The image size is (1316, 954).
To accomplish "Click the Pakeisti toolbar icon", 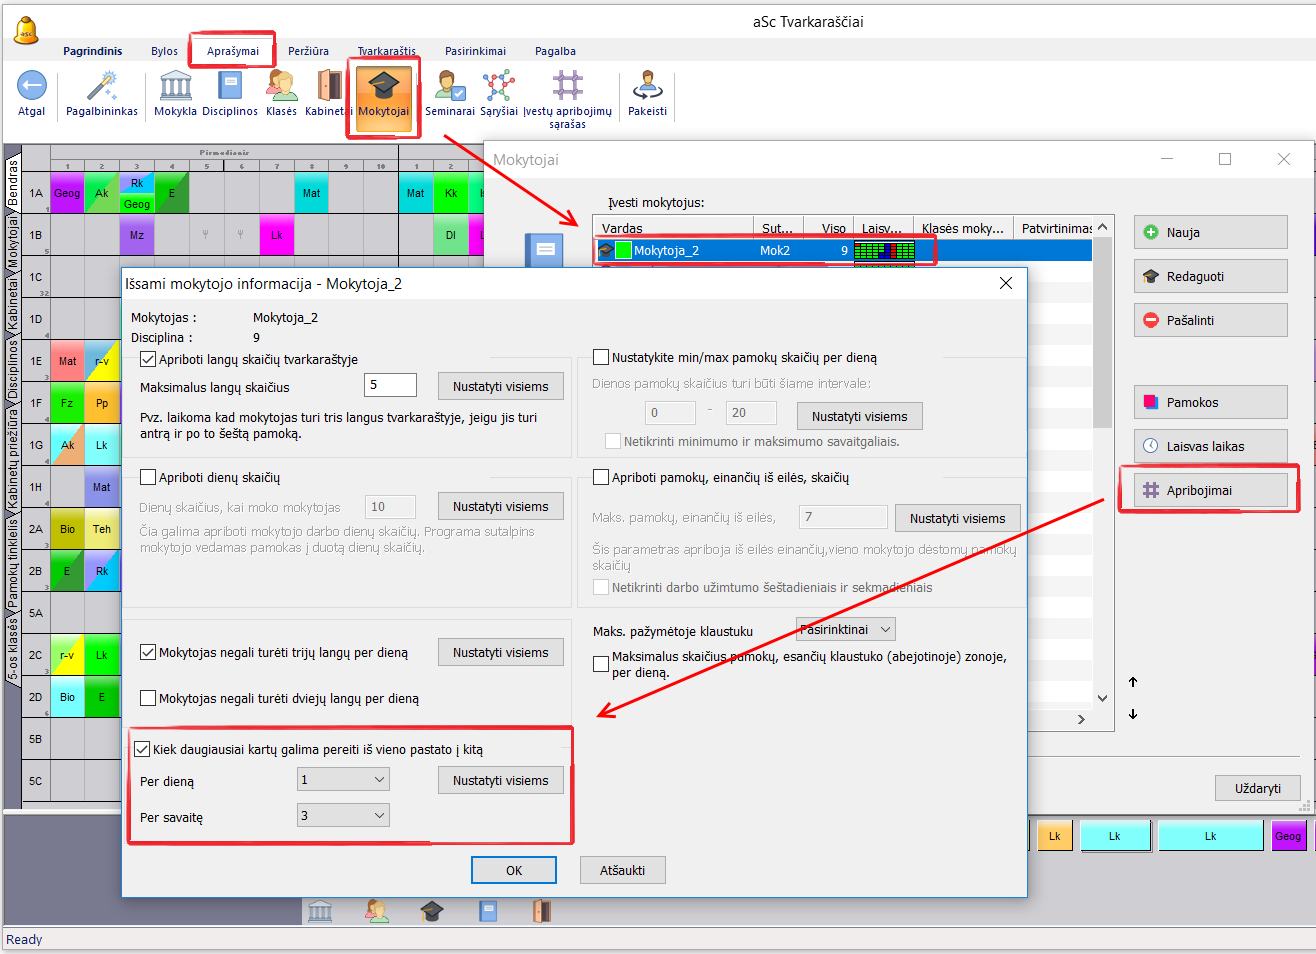I will point(647,87).
